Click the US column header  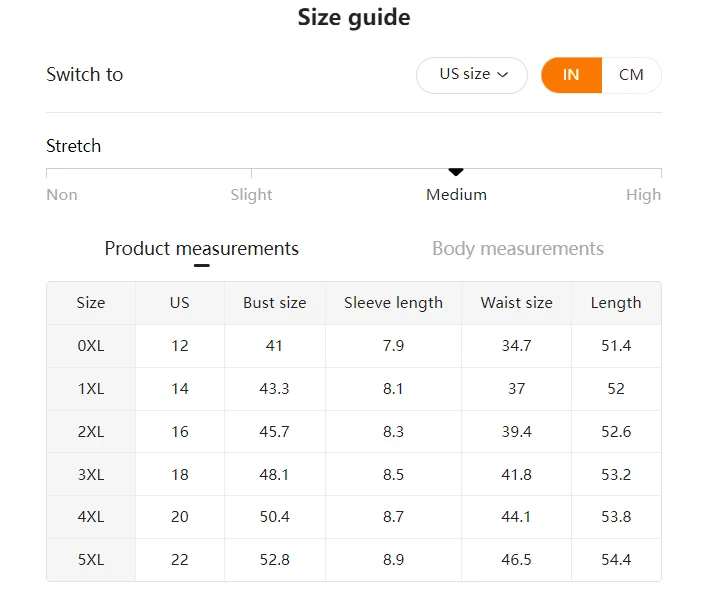[x=180, y=303]
